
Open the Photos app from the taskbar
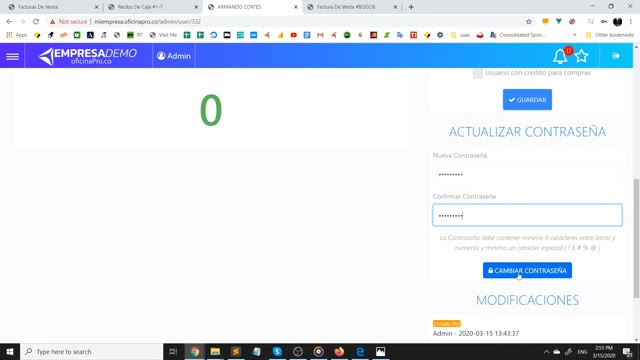pos(380,351)
